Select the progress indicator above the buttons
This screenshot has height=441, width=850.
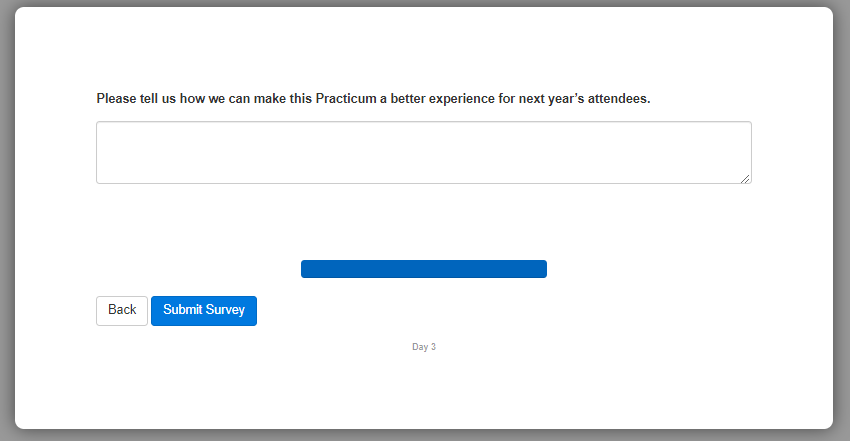[423, 269]
